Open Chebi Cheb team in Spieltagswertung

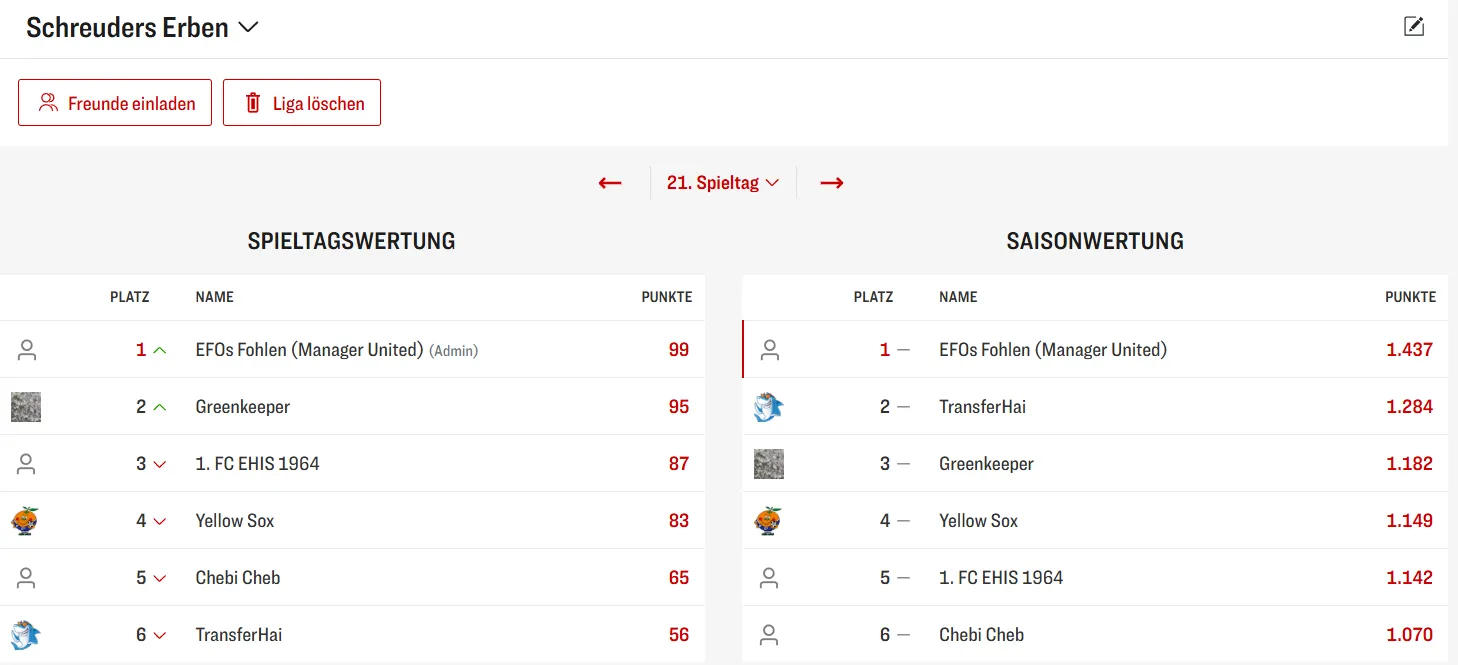pos(238,578)
